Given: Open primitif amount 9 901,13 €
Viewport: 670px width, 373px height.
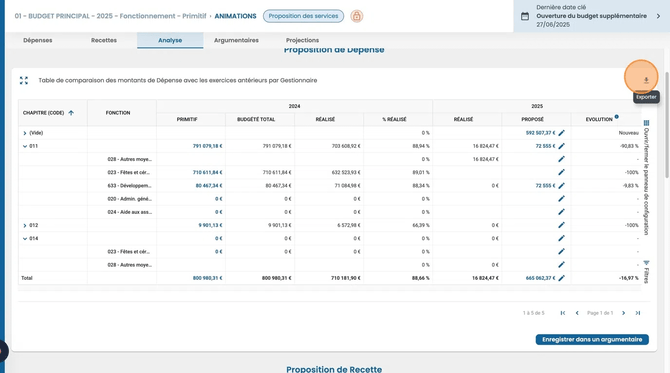Looking at the screenshot, I should point(210,225).
